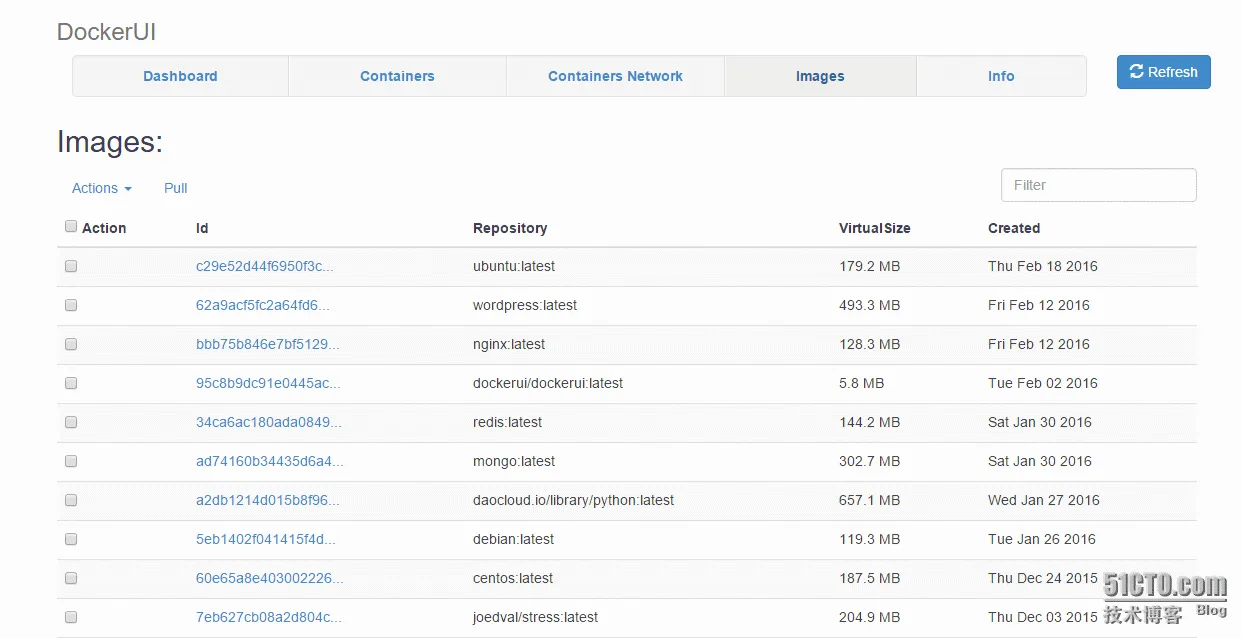Click mongo image ID ad74160b34435d6a4
1241x638 pixels.
tap(269, 461)
